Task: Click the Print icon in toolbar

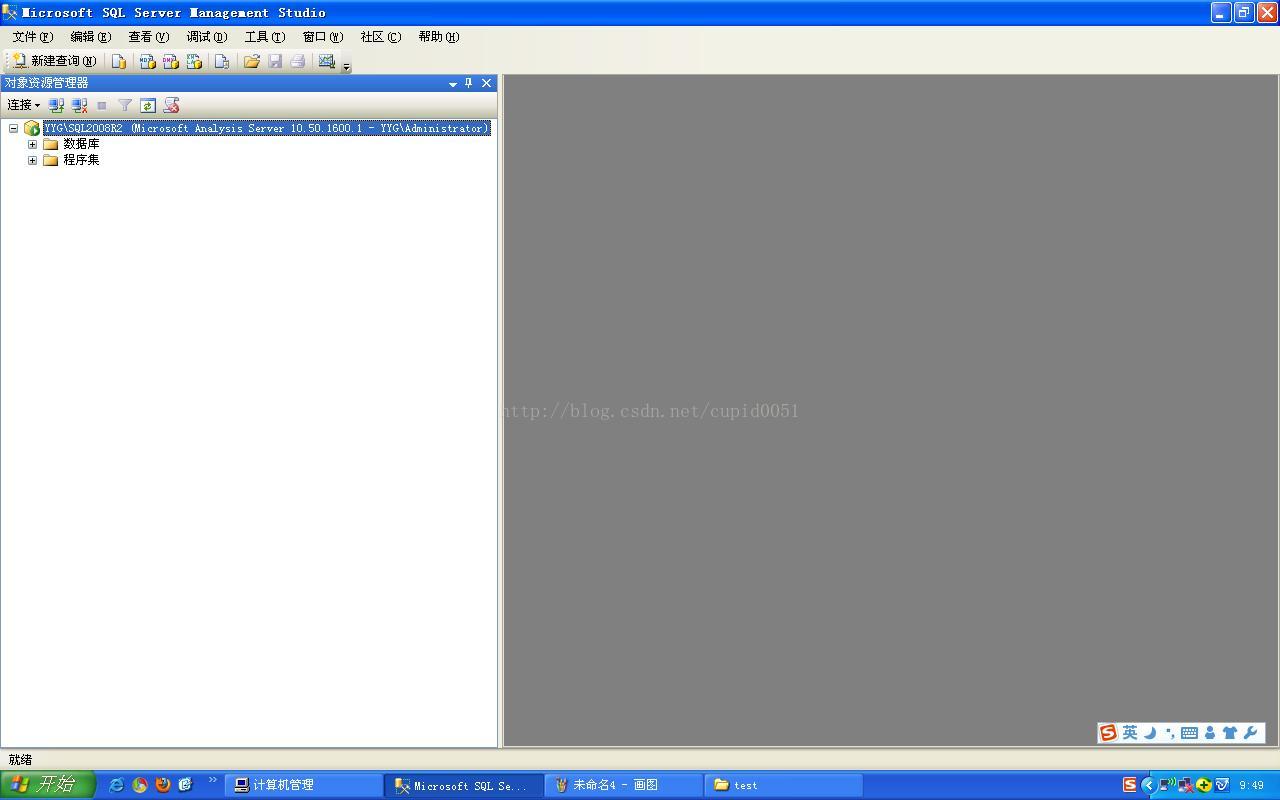Action: [298, 61]
